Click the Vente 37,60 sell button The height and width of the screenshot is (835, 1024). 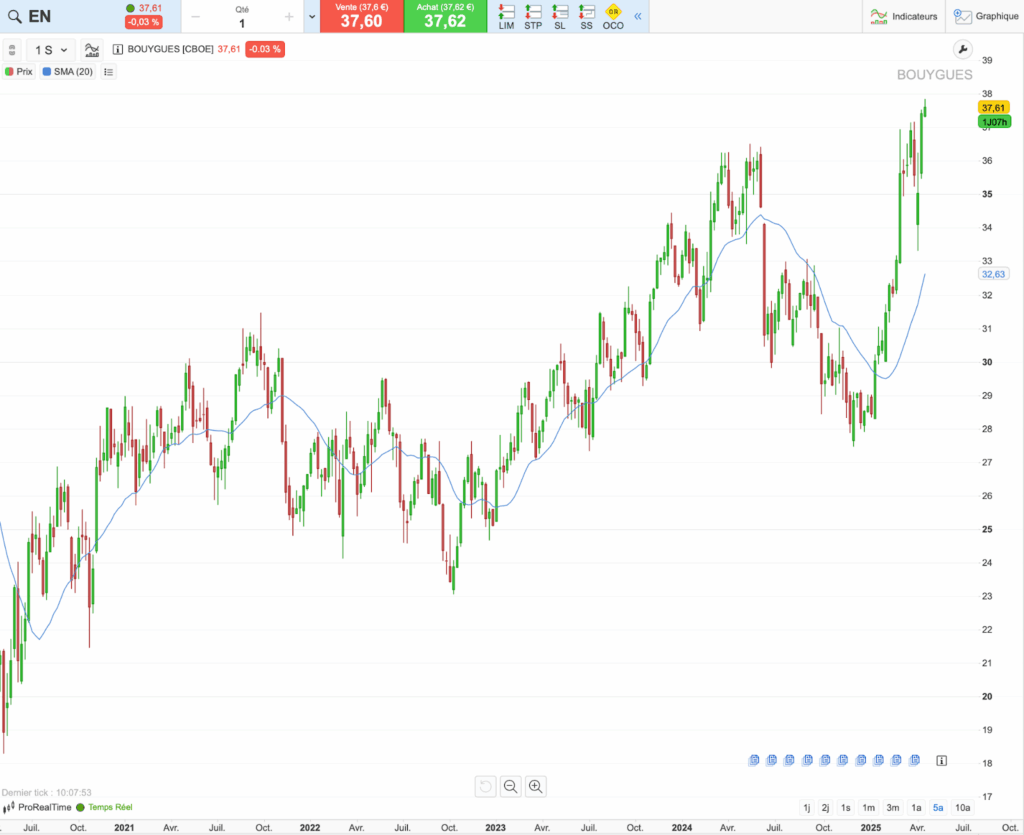[x=362, y=16]
